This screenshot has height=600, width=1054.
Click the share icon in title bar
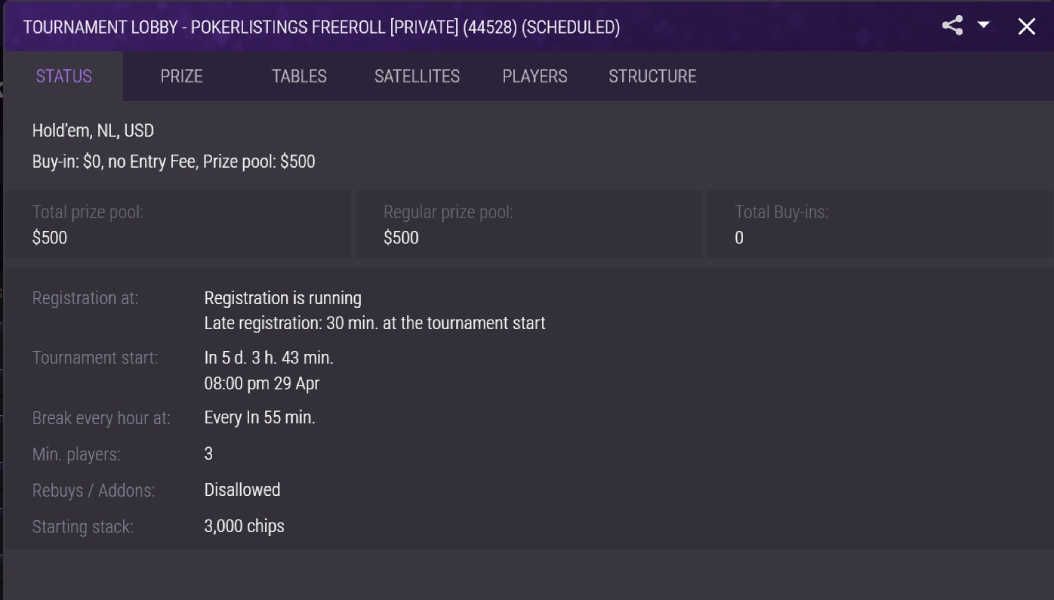click(x=952, y=26)
